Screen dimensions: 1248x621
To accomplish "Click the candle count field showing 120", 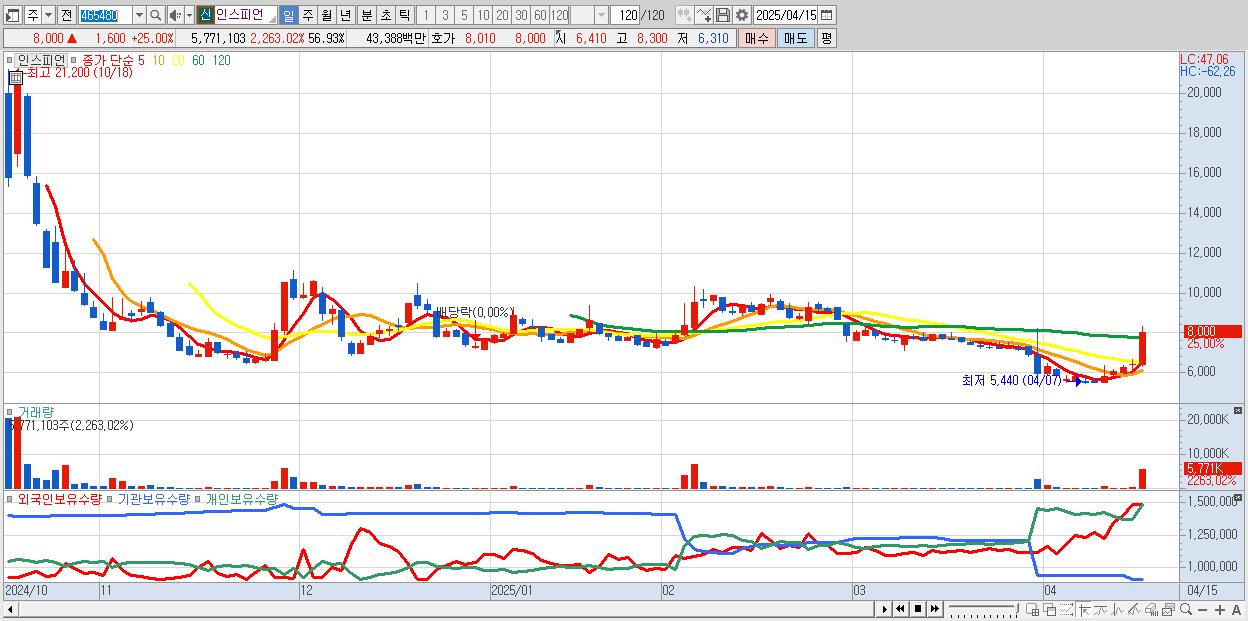I will tap(626, 15).
